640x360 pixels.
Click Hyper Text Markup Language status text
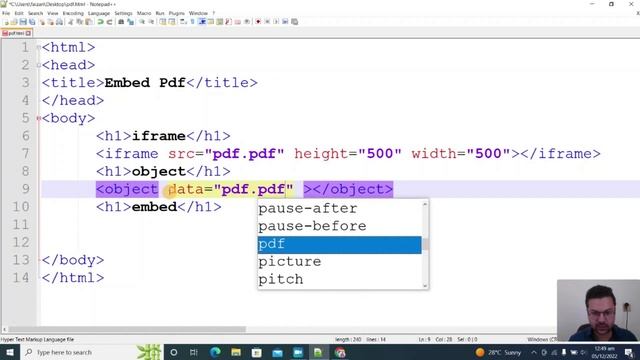(x=37, y=339)
